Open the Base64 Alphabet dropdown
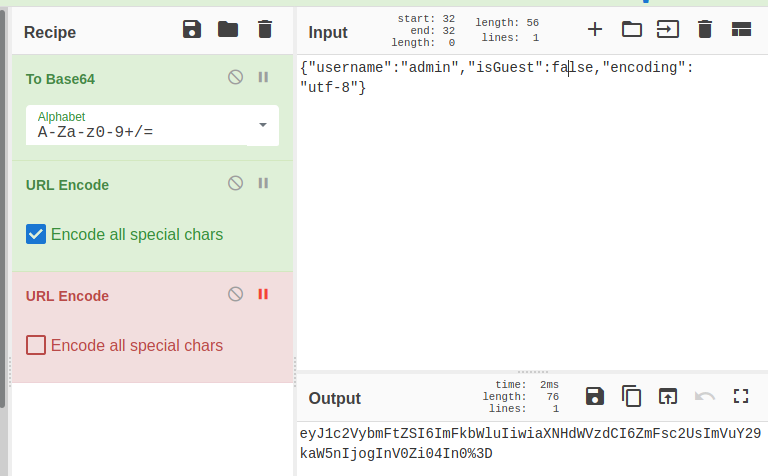 click(x=262, y=125)
